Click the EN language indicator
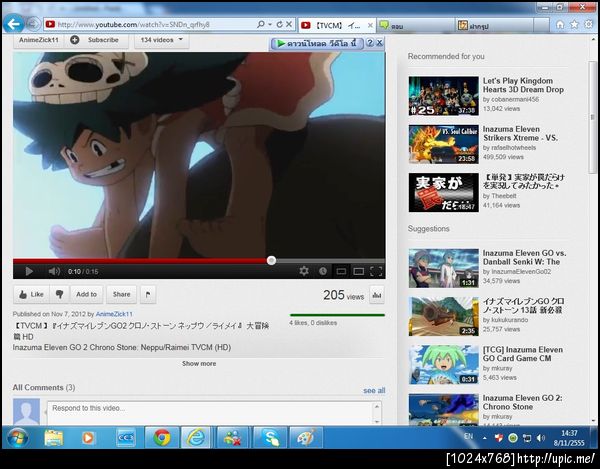 (468, 436)
